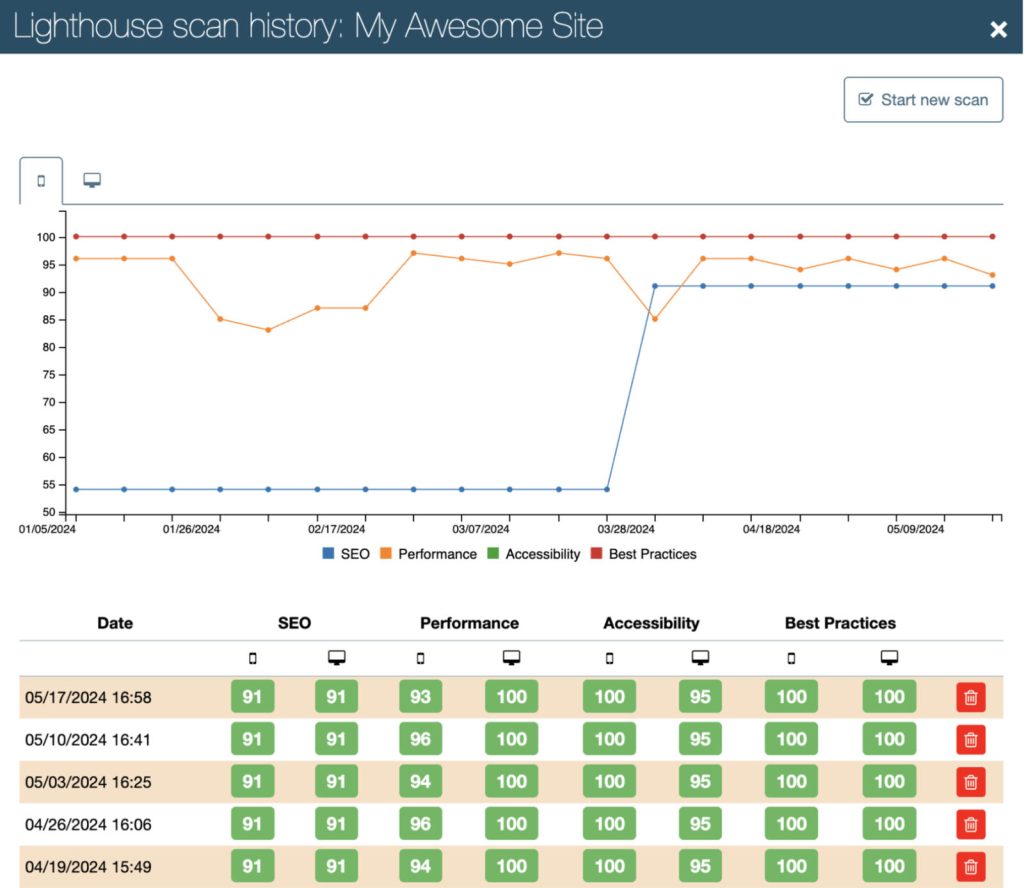Click the mobile icon under SEO column
The image size is (1024, 888).
253,658
